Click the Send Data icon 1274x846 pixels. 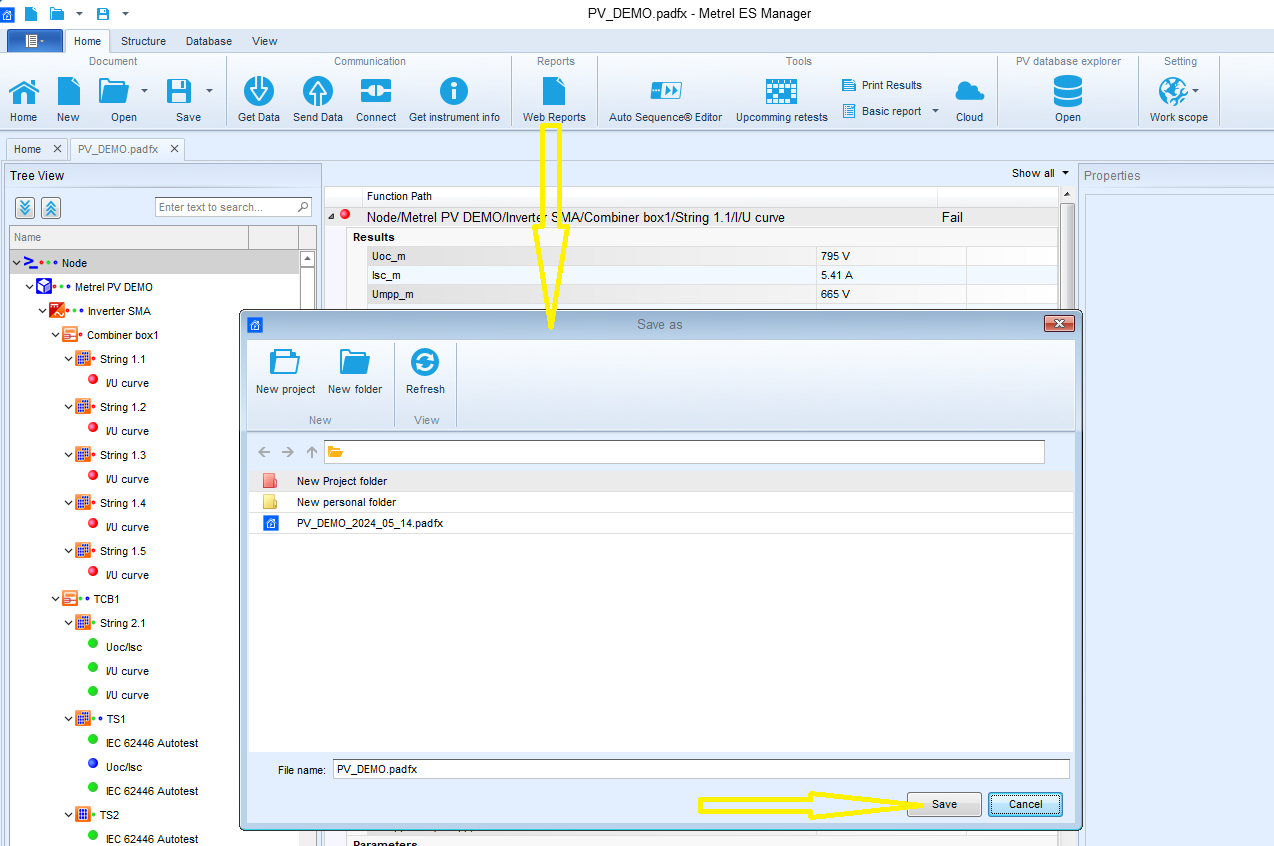click(x=318, y=92)
